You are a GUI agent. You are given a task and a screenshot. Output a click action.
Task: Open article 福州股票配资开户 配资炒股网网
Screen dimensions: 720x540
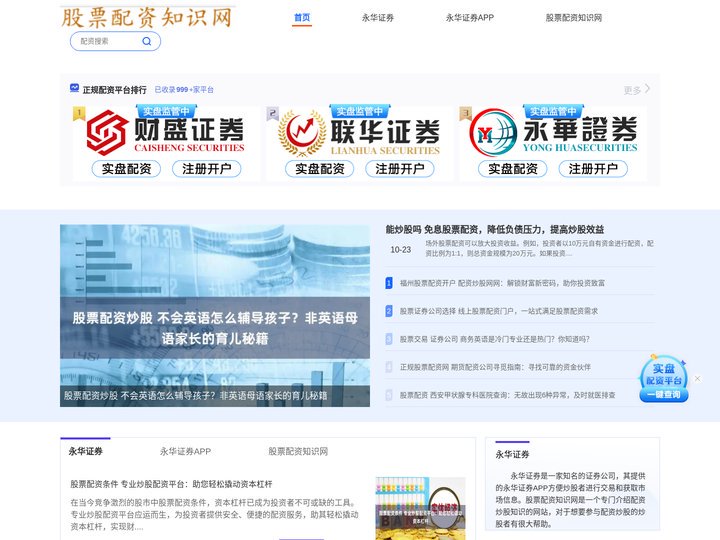point(502,283)
